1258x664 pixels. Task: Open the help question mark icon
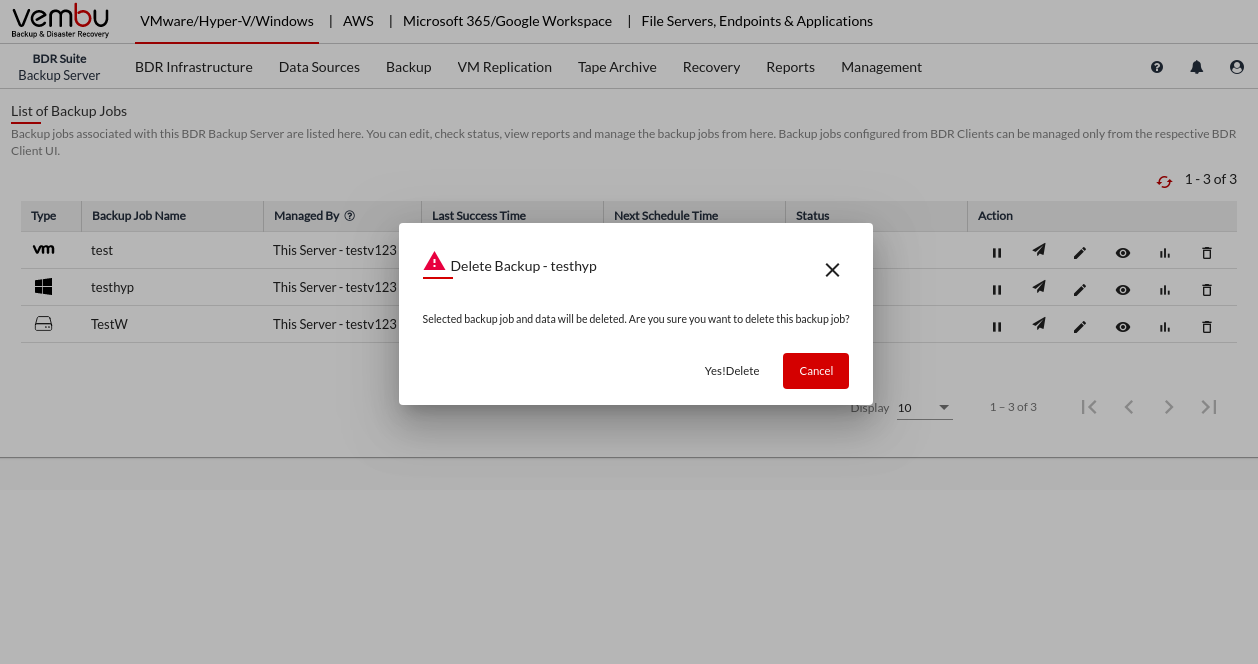1157,67
